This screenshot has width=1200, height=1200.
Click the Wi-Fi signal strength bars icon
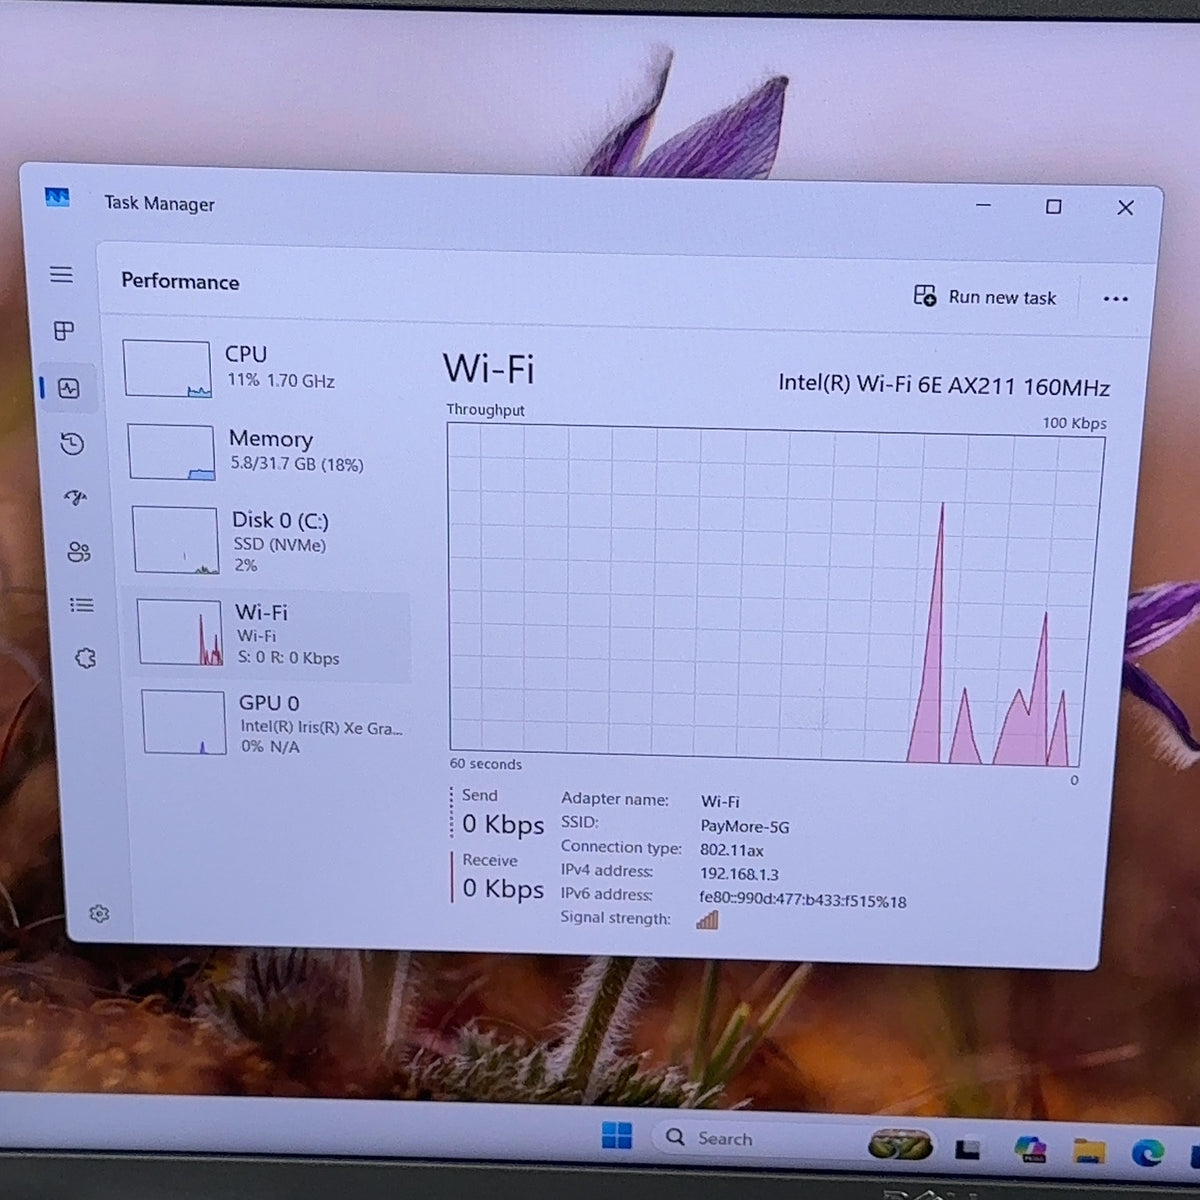[707, 920]
